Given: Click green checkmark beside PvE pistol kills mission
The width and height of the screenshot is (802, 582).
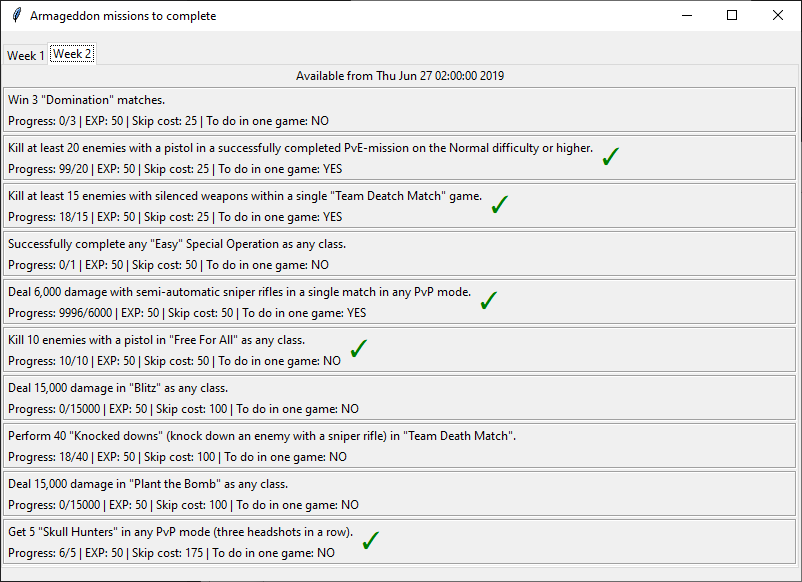Looking at the screenshot, I should click(611, 156).
